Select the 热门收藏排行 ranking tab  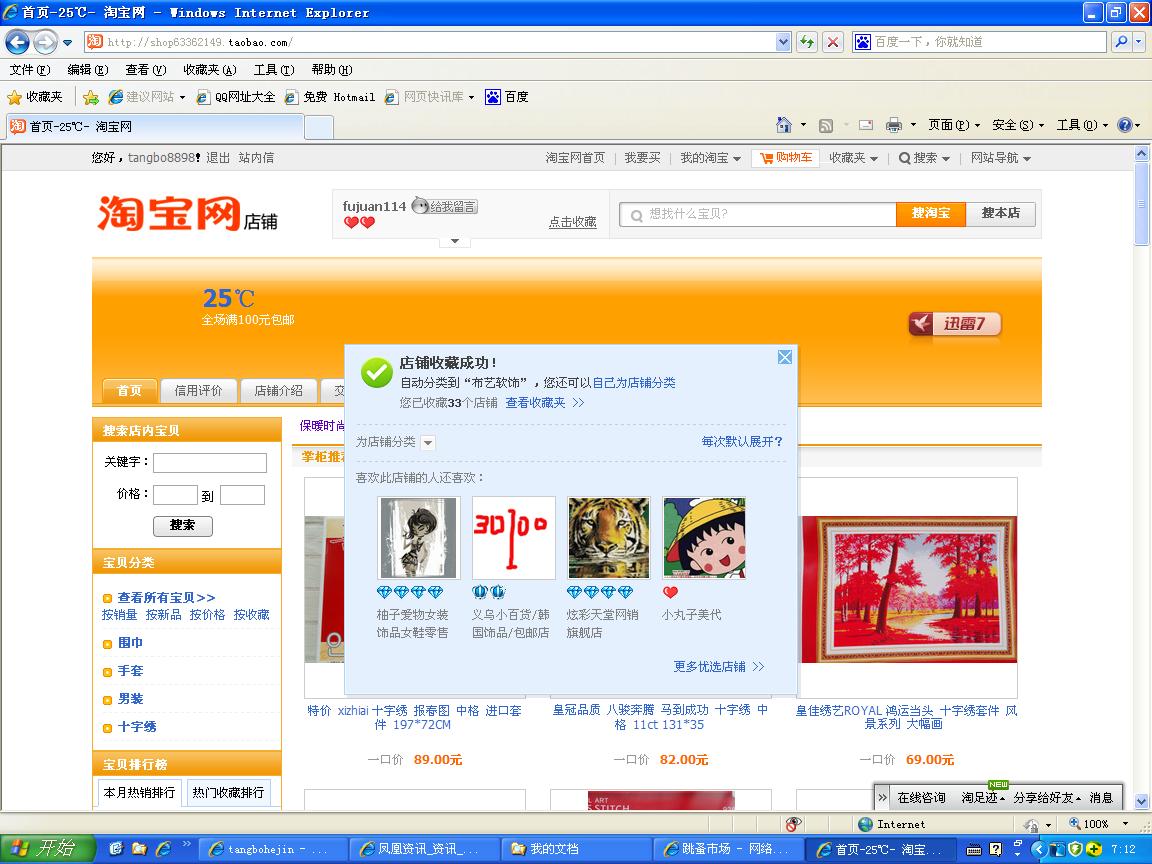[228, 793]
